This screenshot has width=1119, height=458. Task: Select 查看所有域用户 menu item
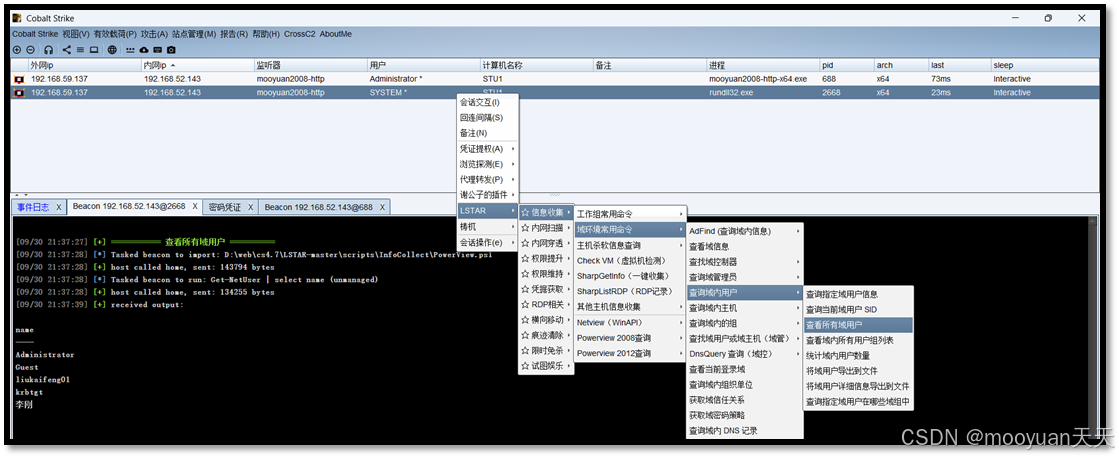(858, 325)
